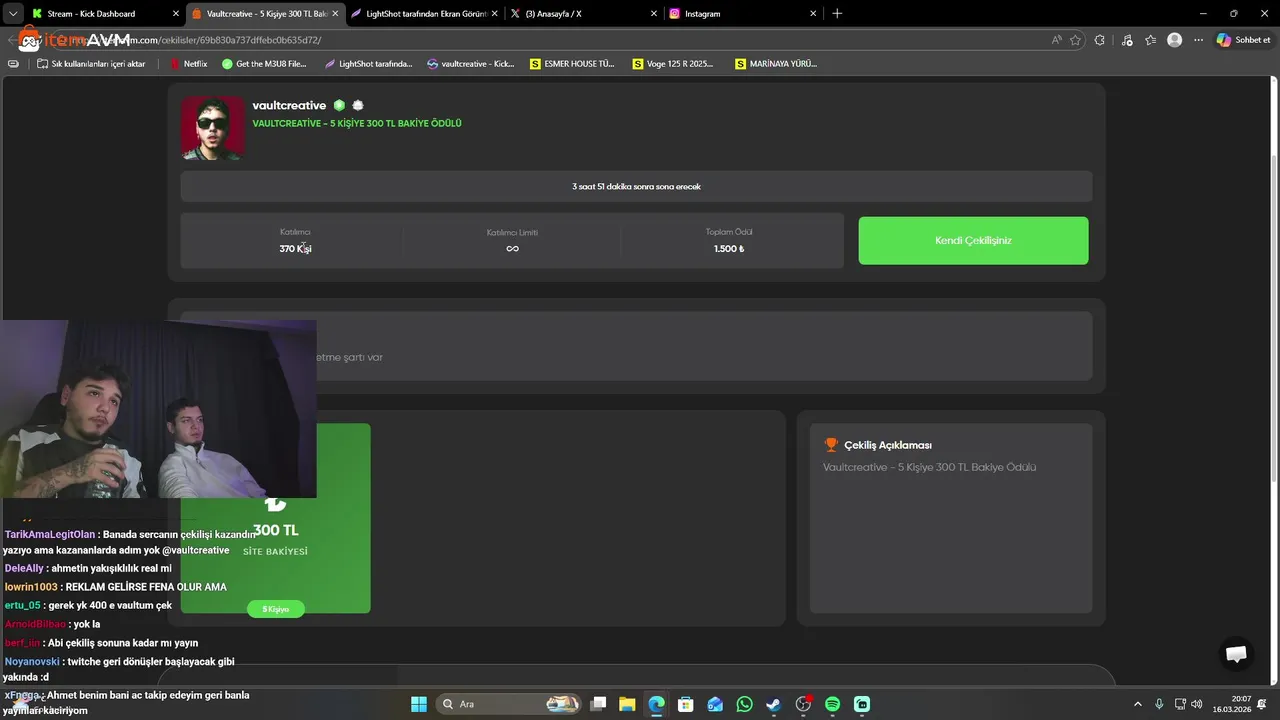The width and height of the screenshot is (1280, 720).
Task: Open the browser profile avatar
Action: click(1175, 40)
